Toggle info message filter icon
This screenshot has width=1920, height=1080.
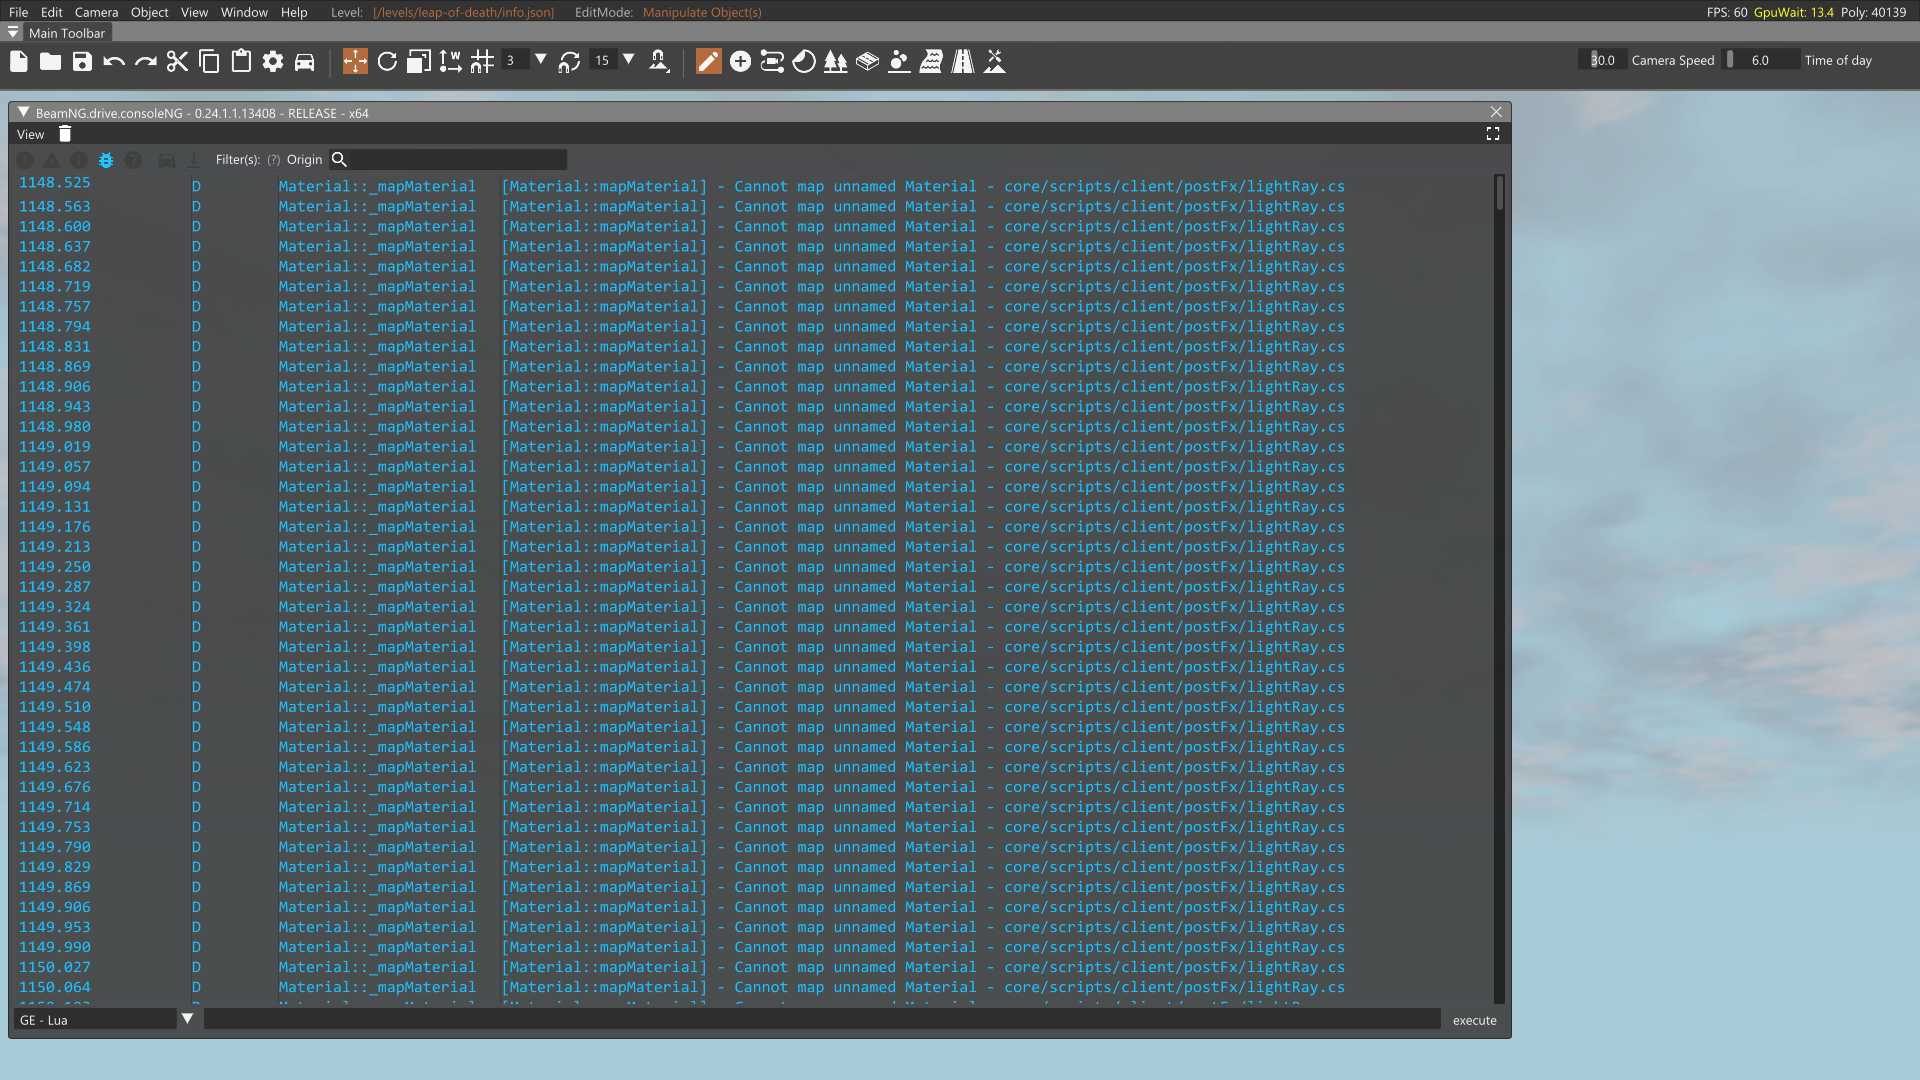tap(79, 160)
